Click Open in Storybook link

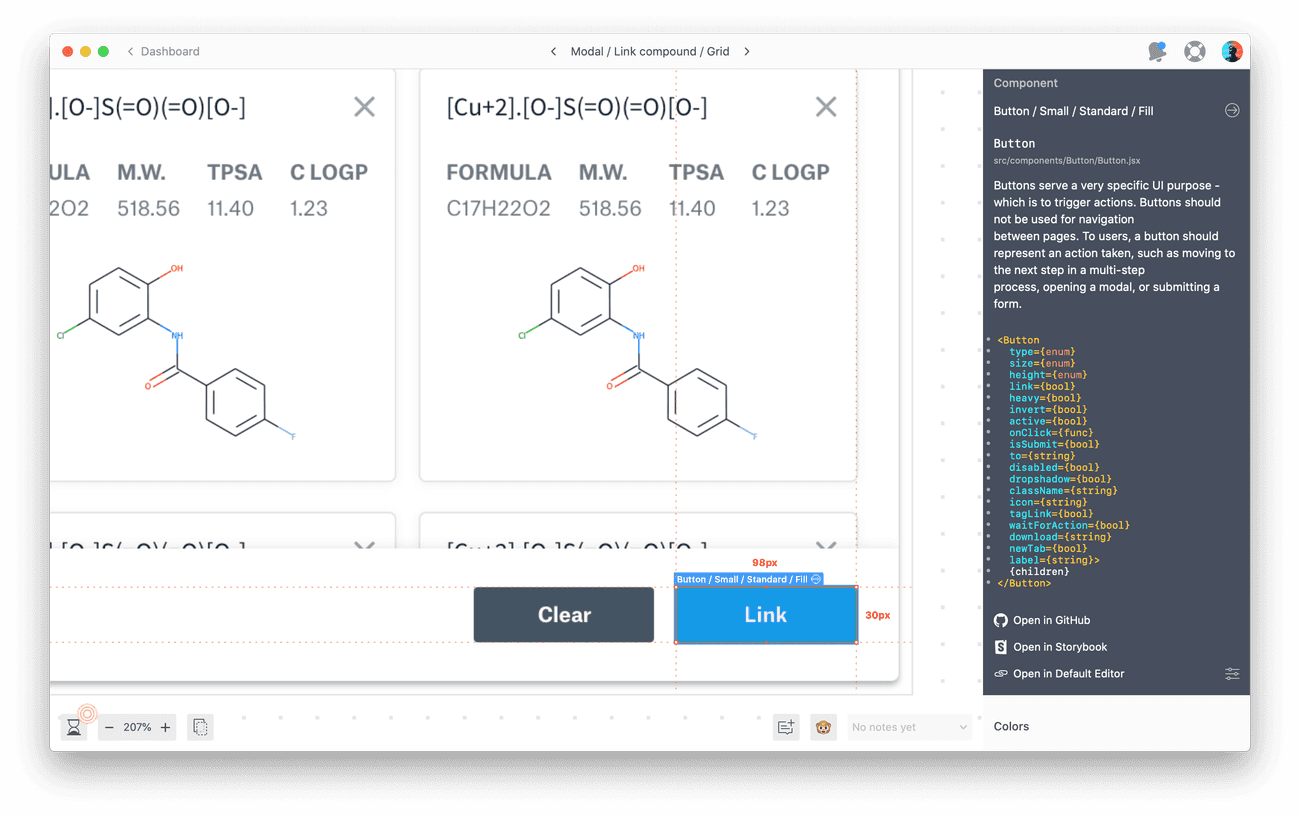click(1059, 647)
